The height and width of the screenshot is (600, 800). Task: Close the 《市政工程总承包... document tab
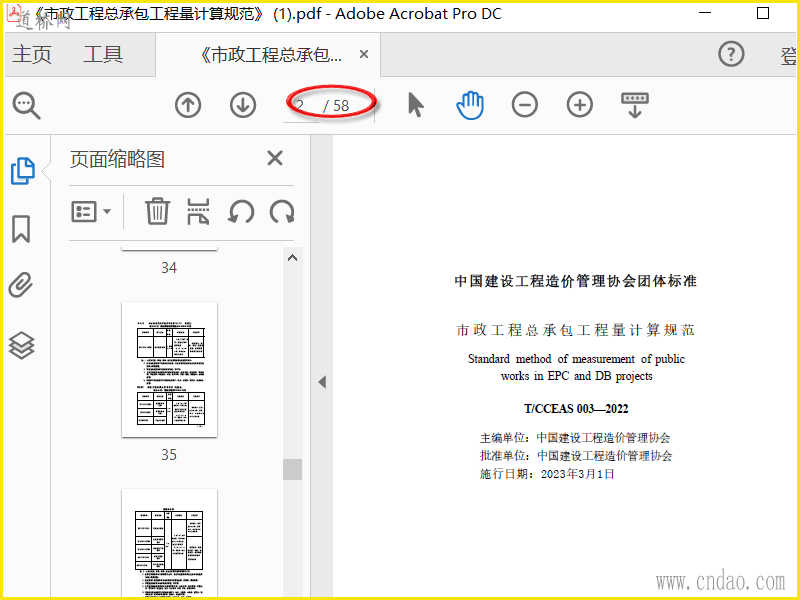pyautogui.click(x=364, y=54)
